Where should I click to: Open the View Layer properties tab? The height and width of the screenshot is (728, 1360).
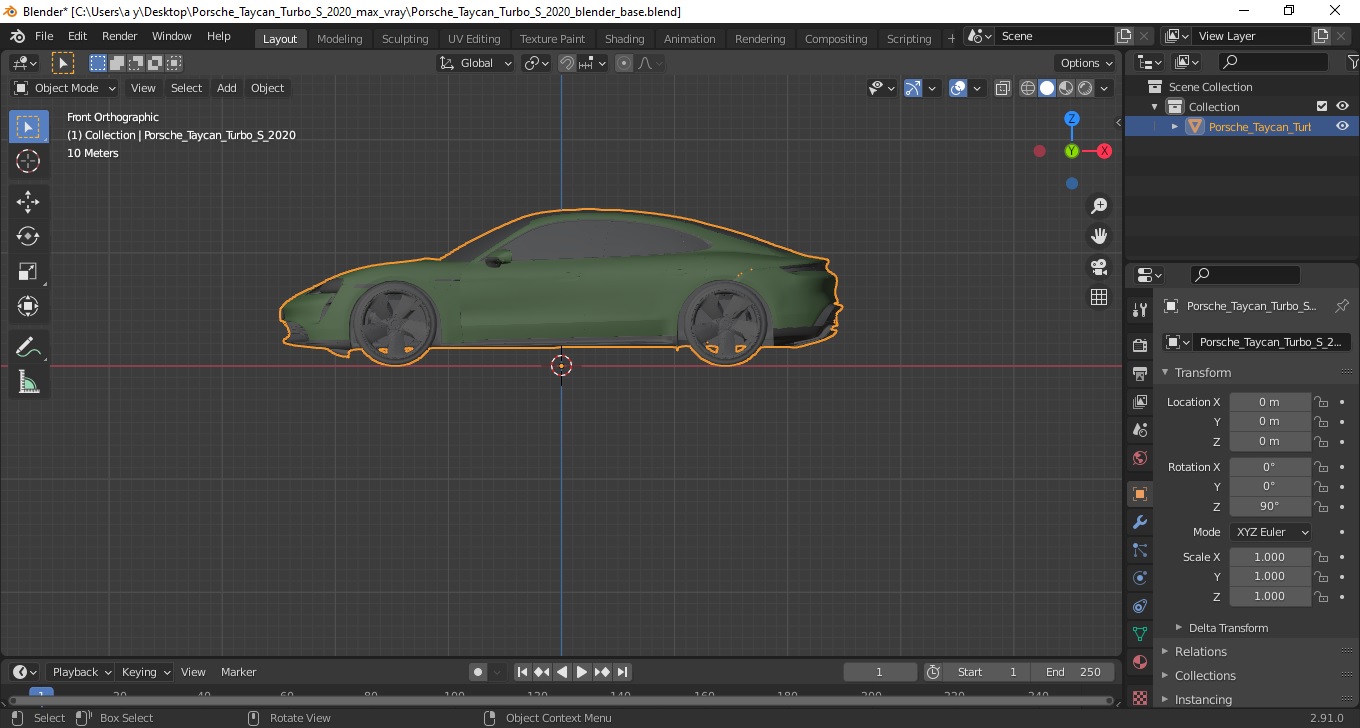[1139, 402]
